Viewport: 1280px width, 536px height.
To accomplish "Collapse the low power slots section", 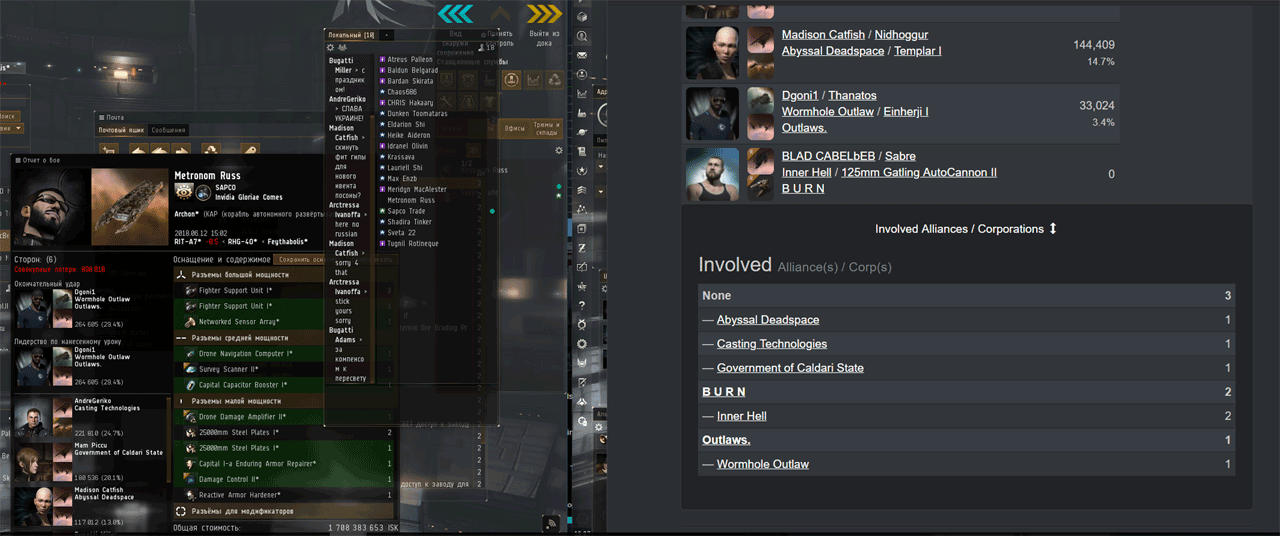I will tap(284, 401).
